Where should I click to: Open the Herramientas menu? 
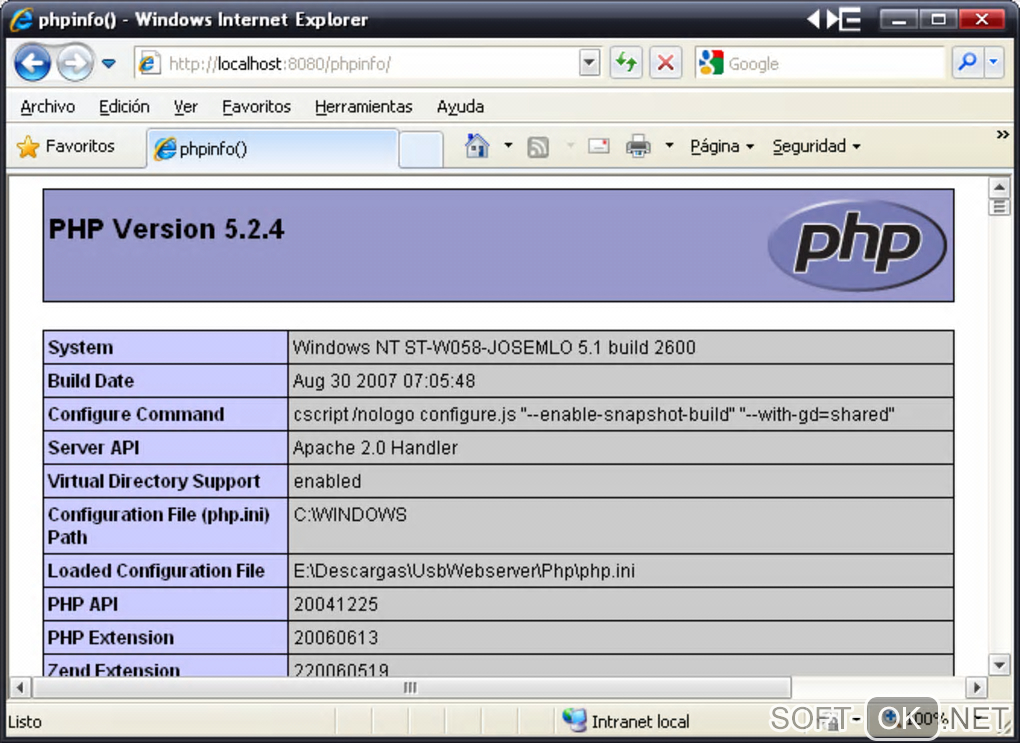tap(363, 107)
